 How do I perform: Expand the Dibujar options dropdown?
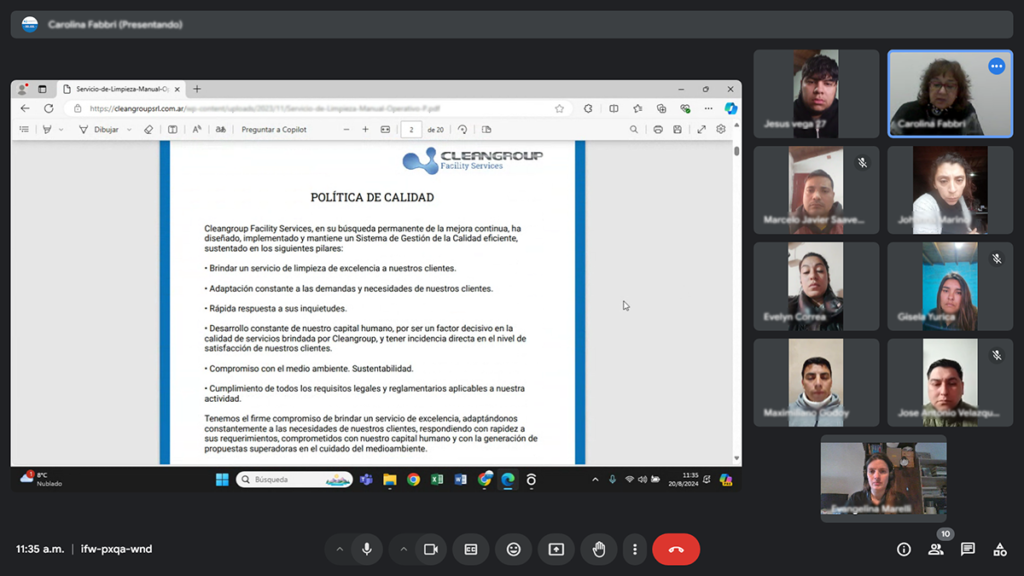point(129,129)
